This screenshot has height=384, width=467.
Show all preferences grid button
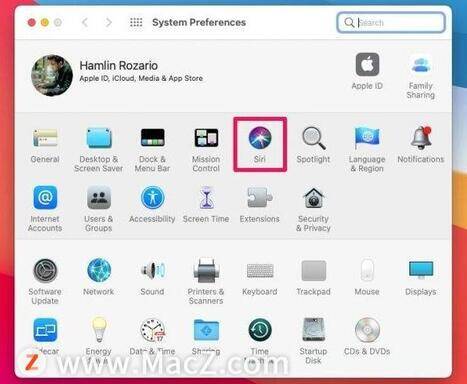coord(136,22)
